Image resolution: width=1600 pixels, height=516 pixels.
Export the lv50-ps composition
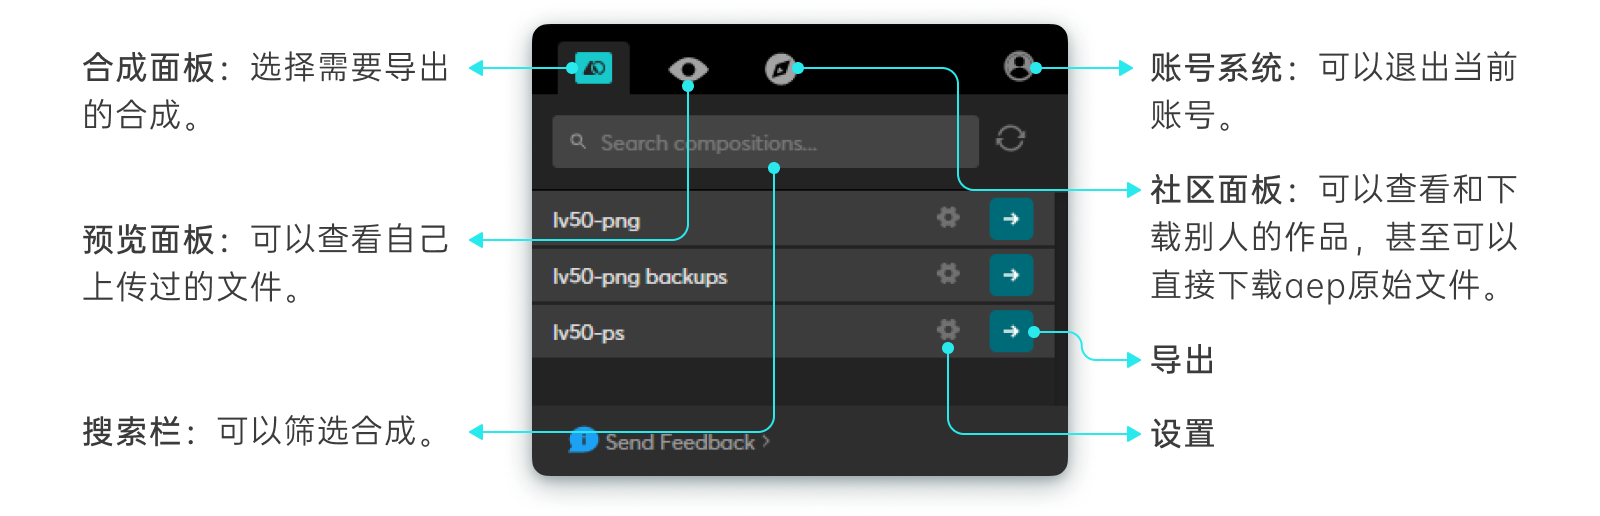click(1010, 331)
